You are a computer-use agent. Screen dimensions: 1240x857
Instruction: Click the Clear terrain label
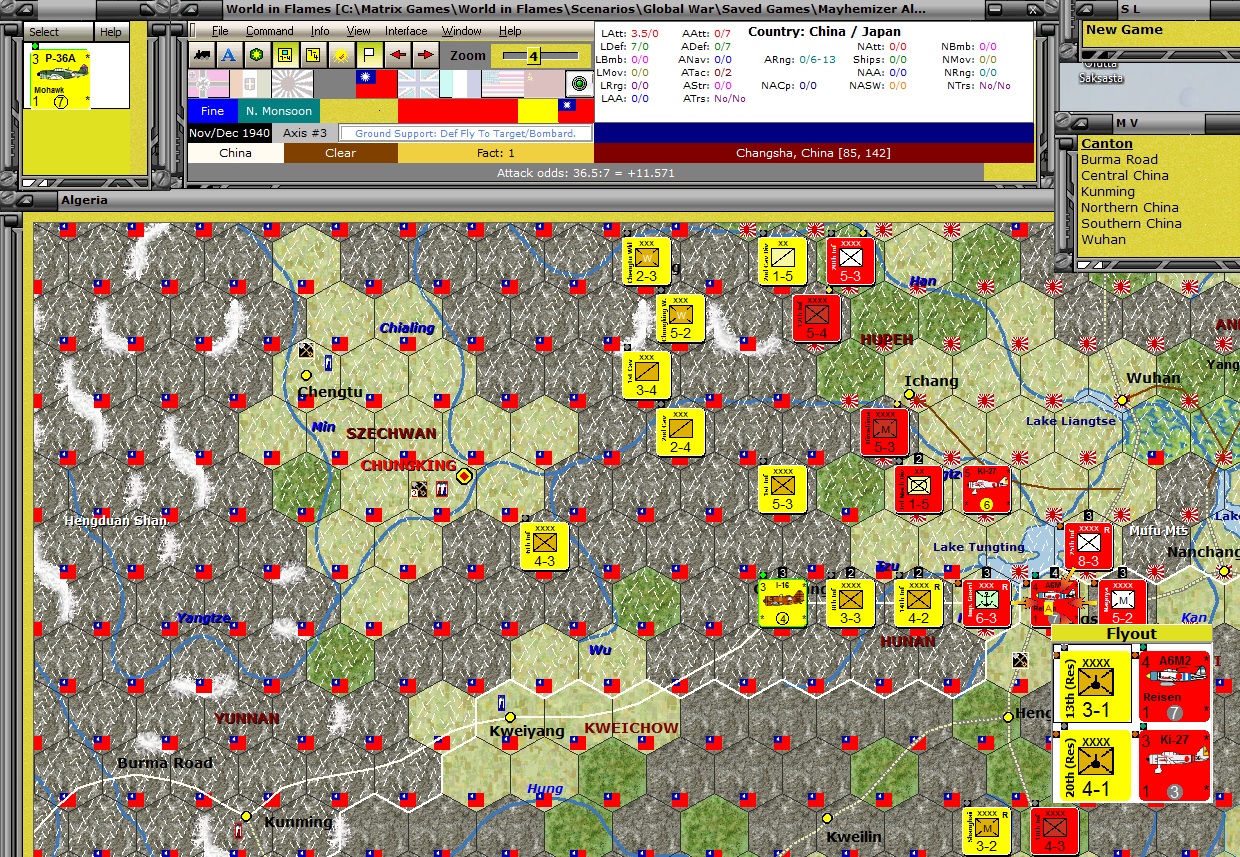340,153
